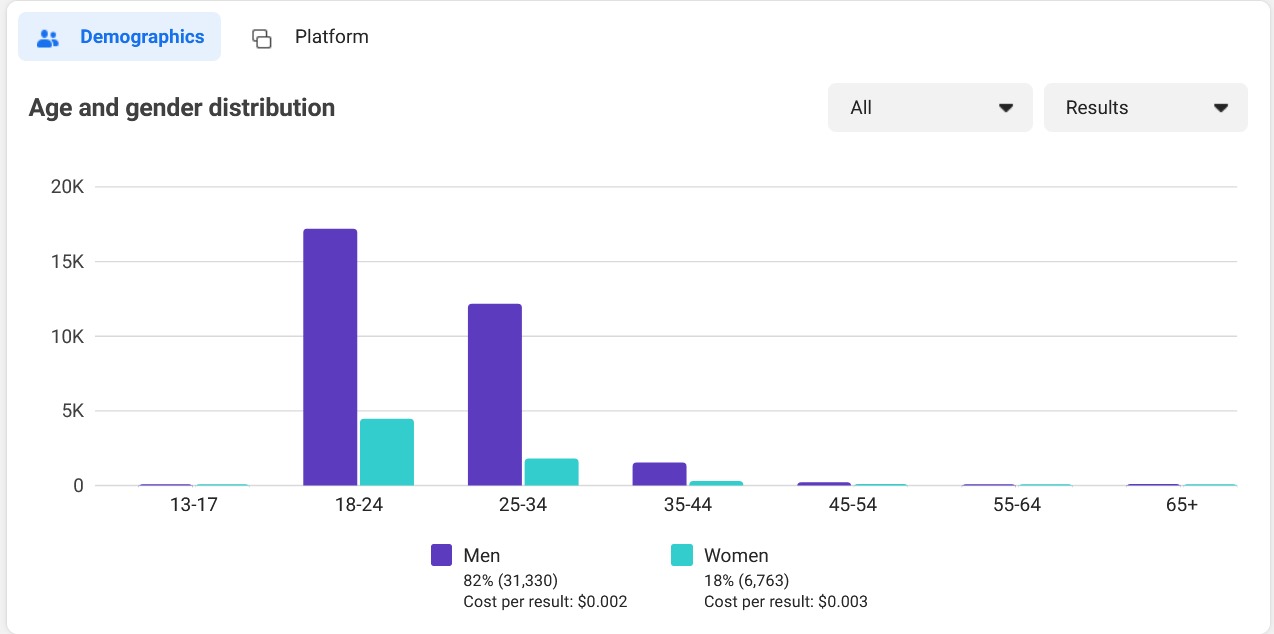Click the Men bar for 35-44
This screenshot has width=1274, height=634.
[659, 474]
